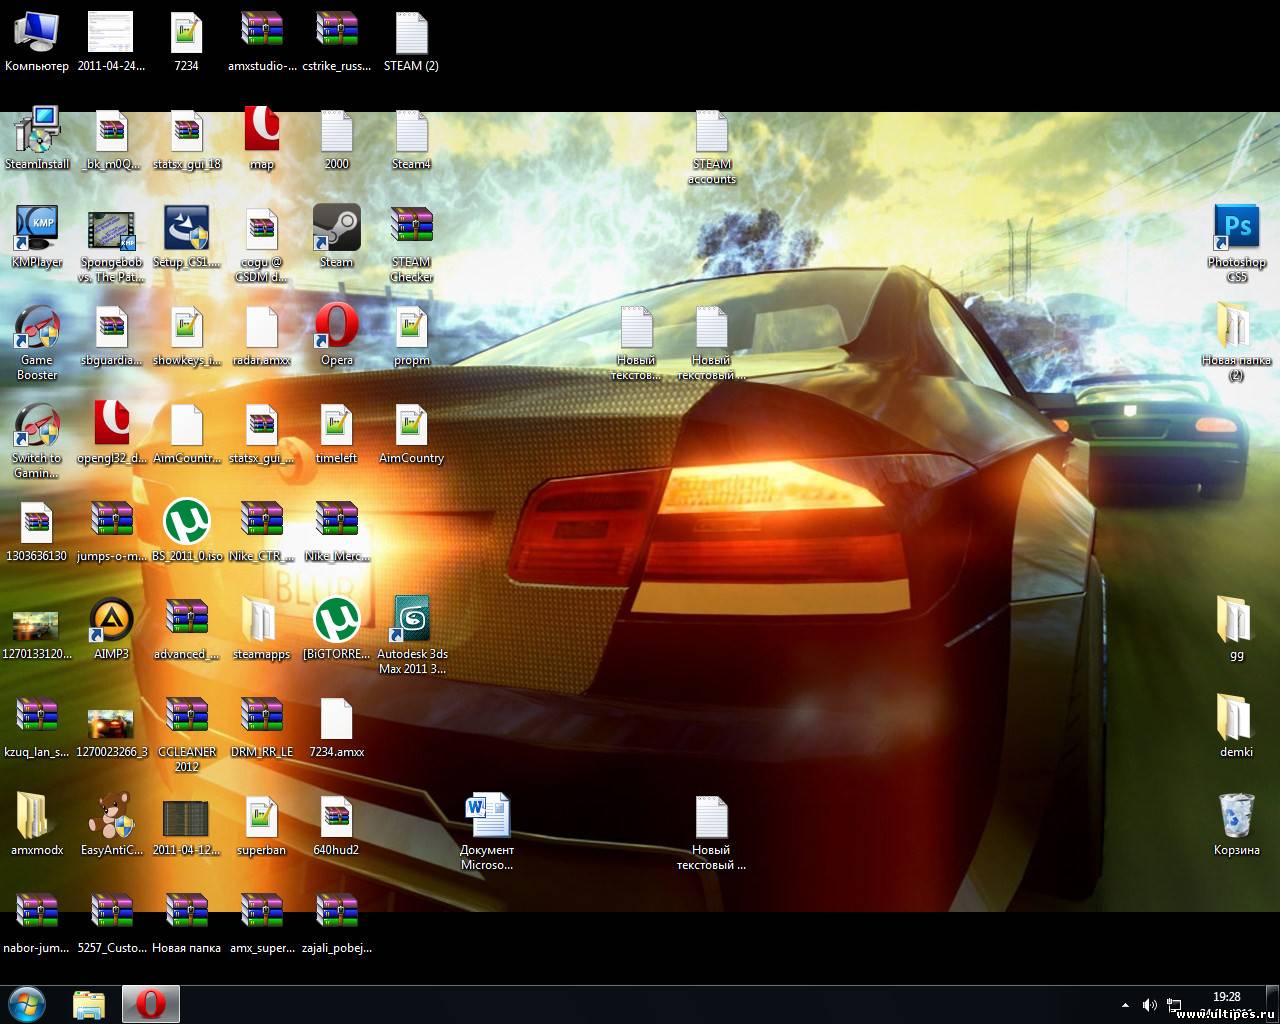Open the Steam shortcut with the grey logo
Screen dimensions: 1280x1024
click(336, 229)
